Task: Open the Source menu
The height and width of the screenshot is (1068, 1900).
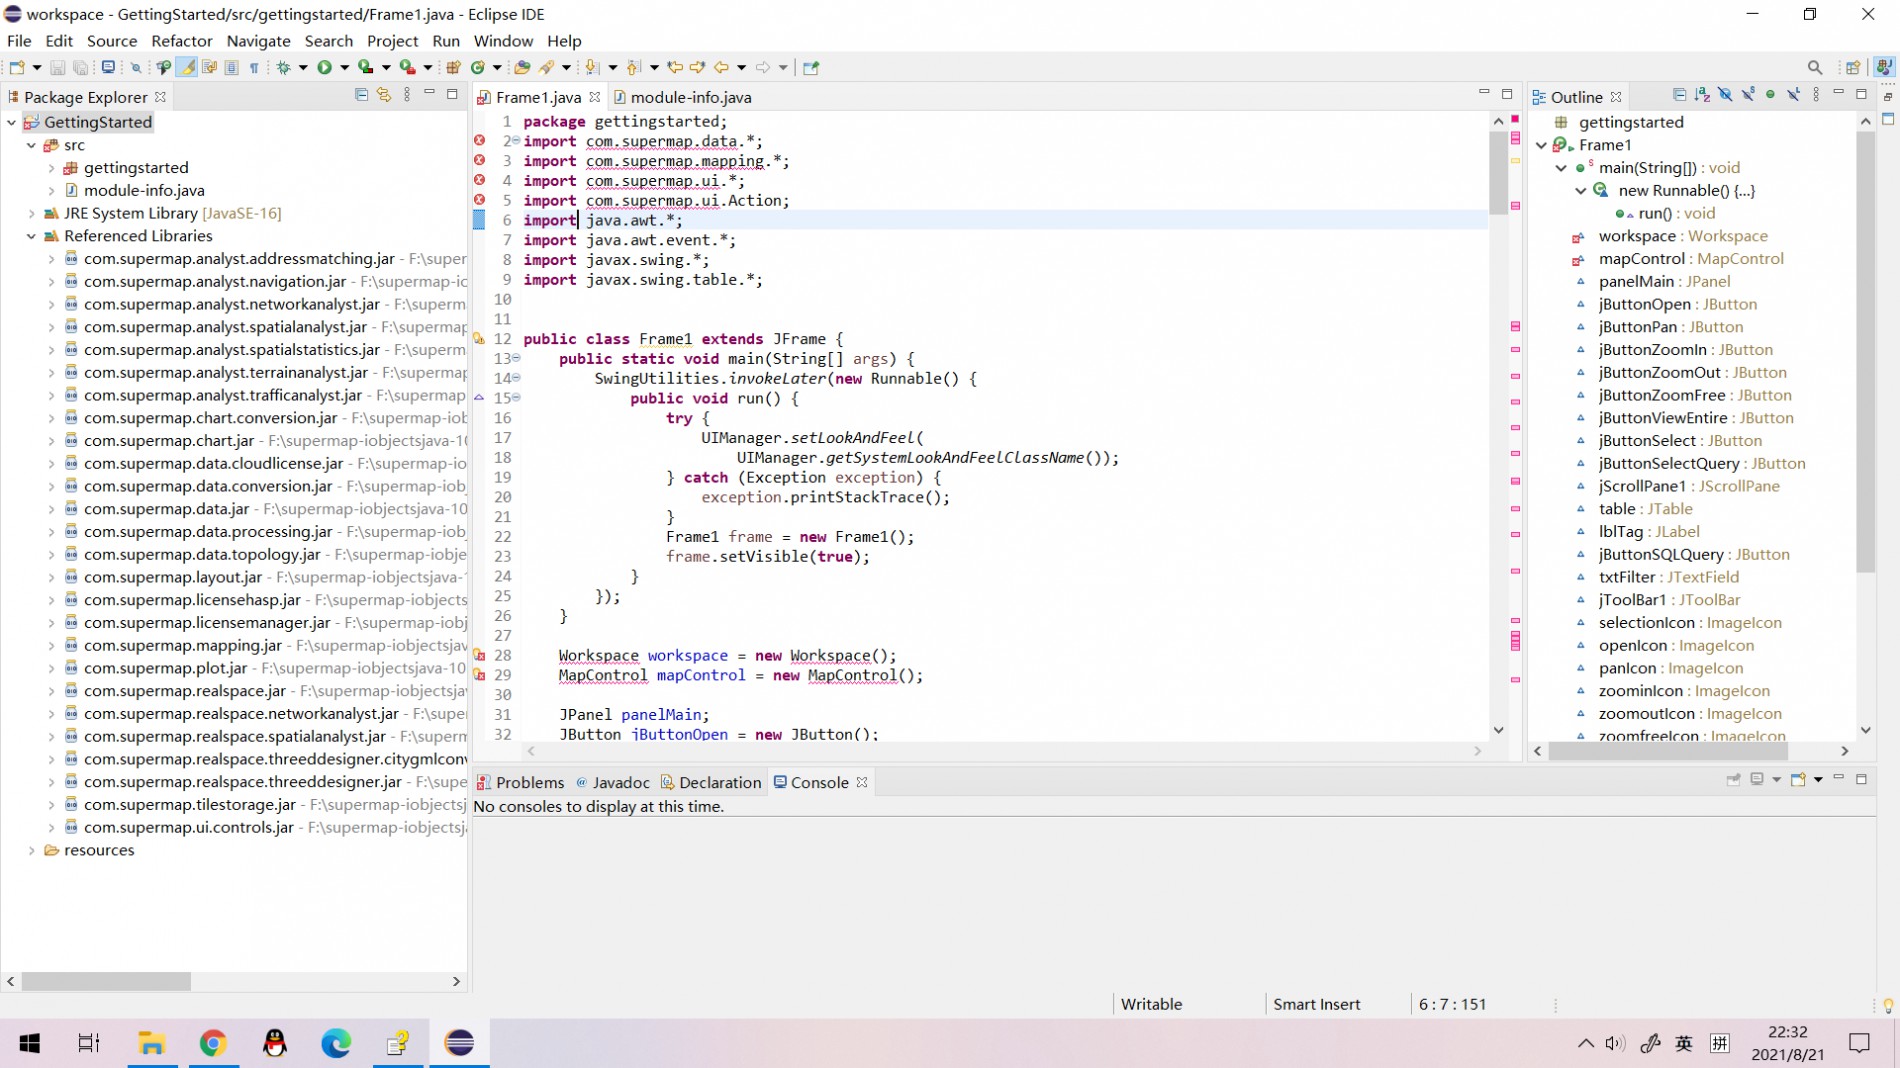Action: (x=112, y=41)
